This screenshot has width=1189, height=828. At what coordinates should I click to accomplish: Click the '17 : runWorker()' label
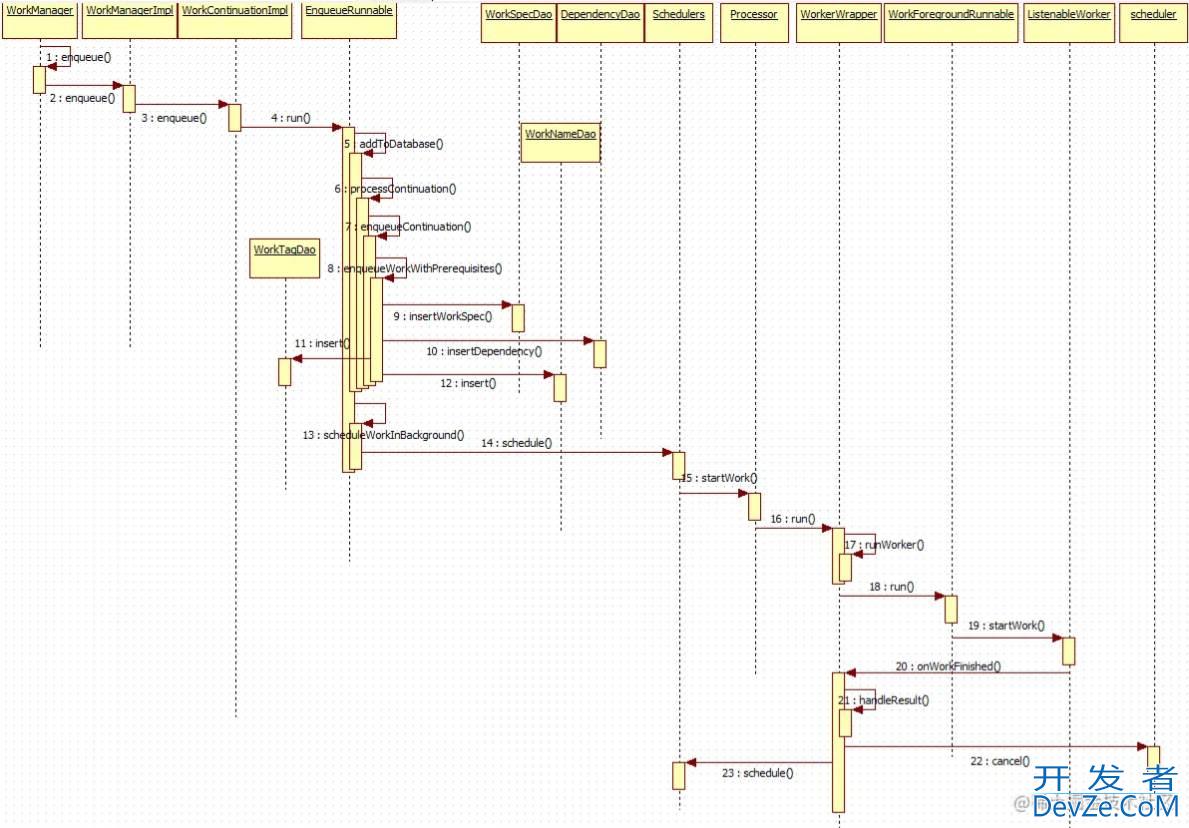[884, 544]
